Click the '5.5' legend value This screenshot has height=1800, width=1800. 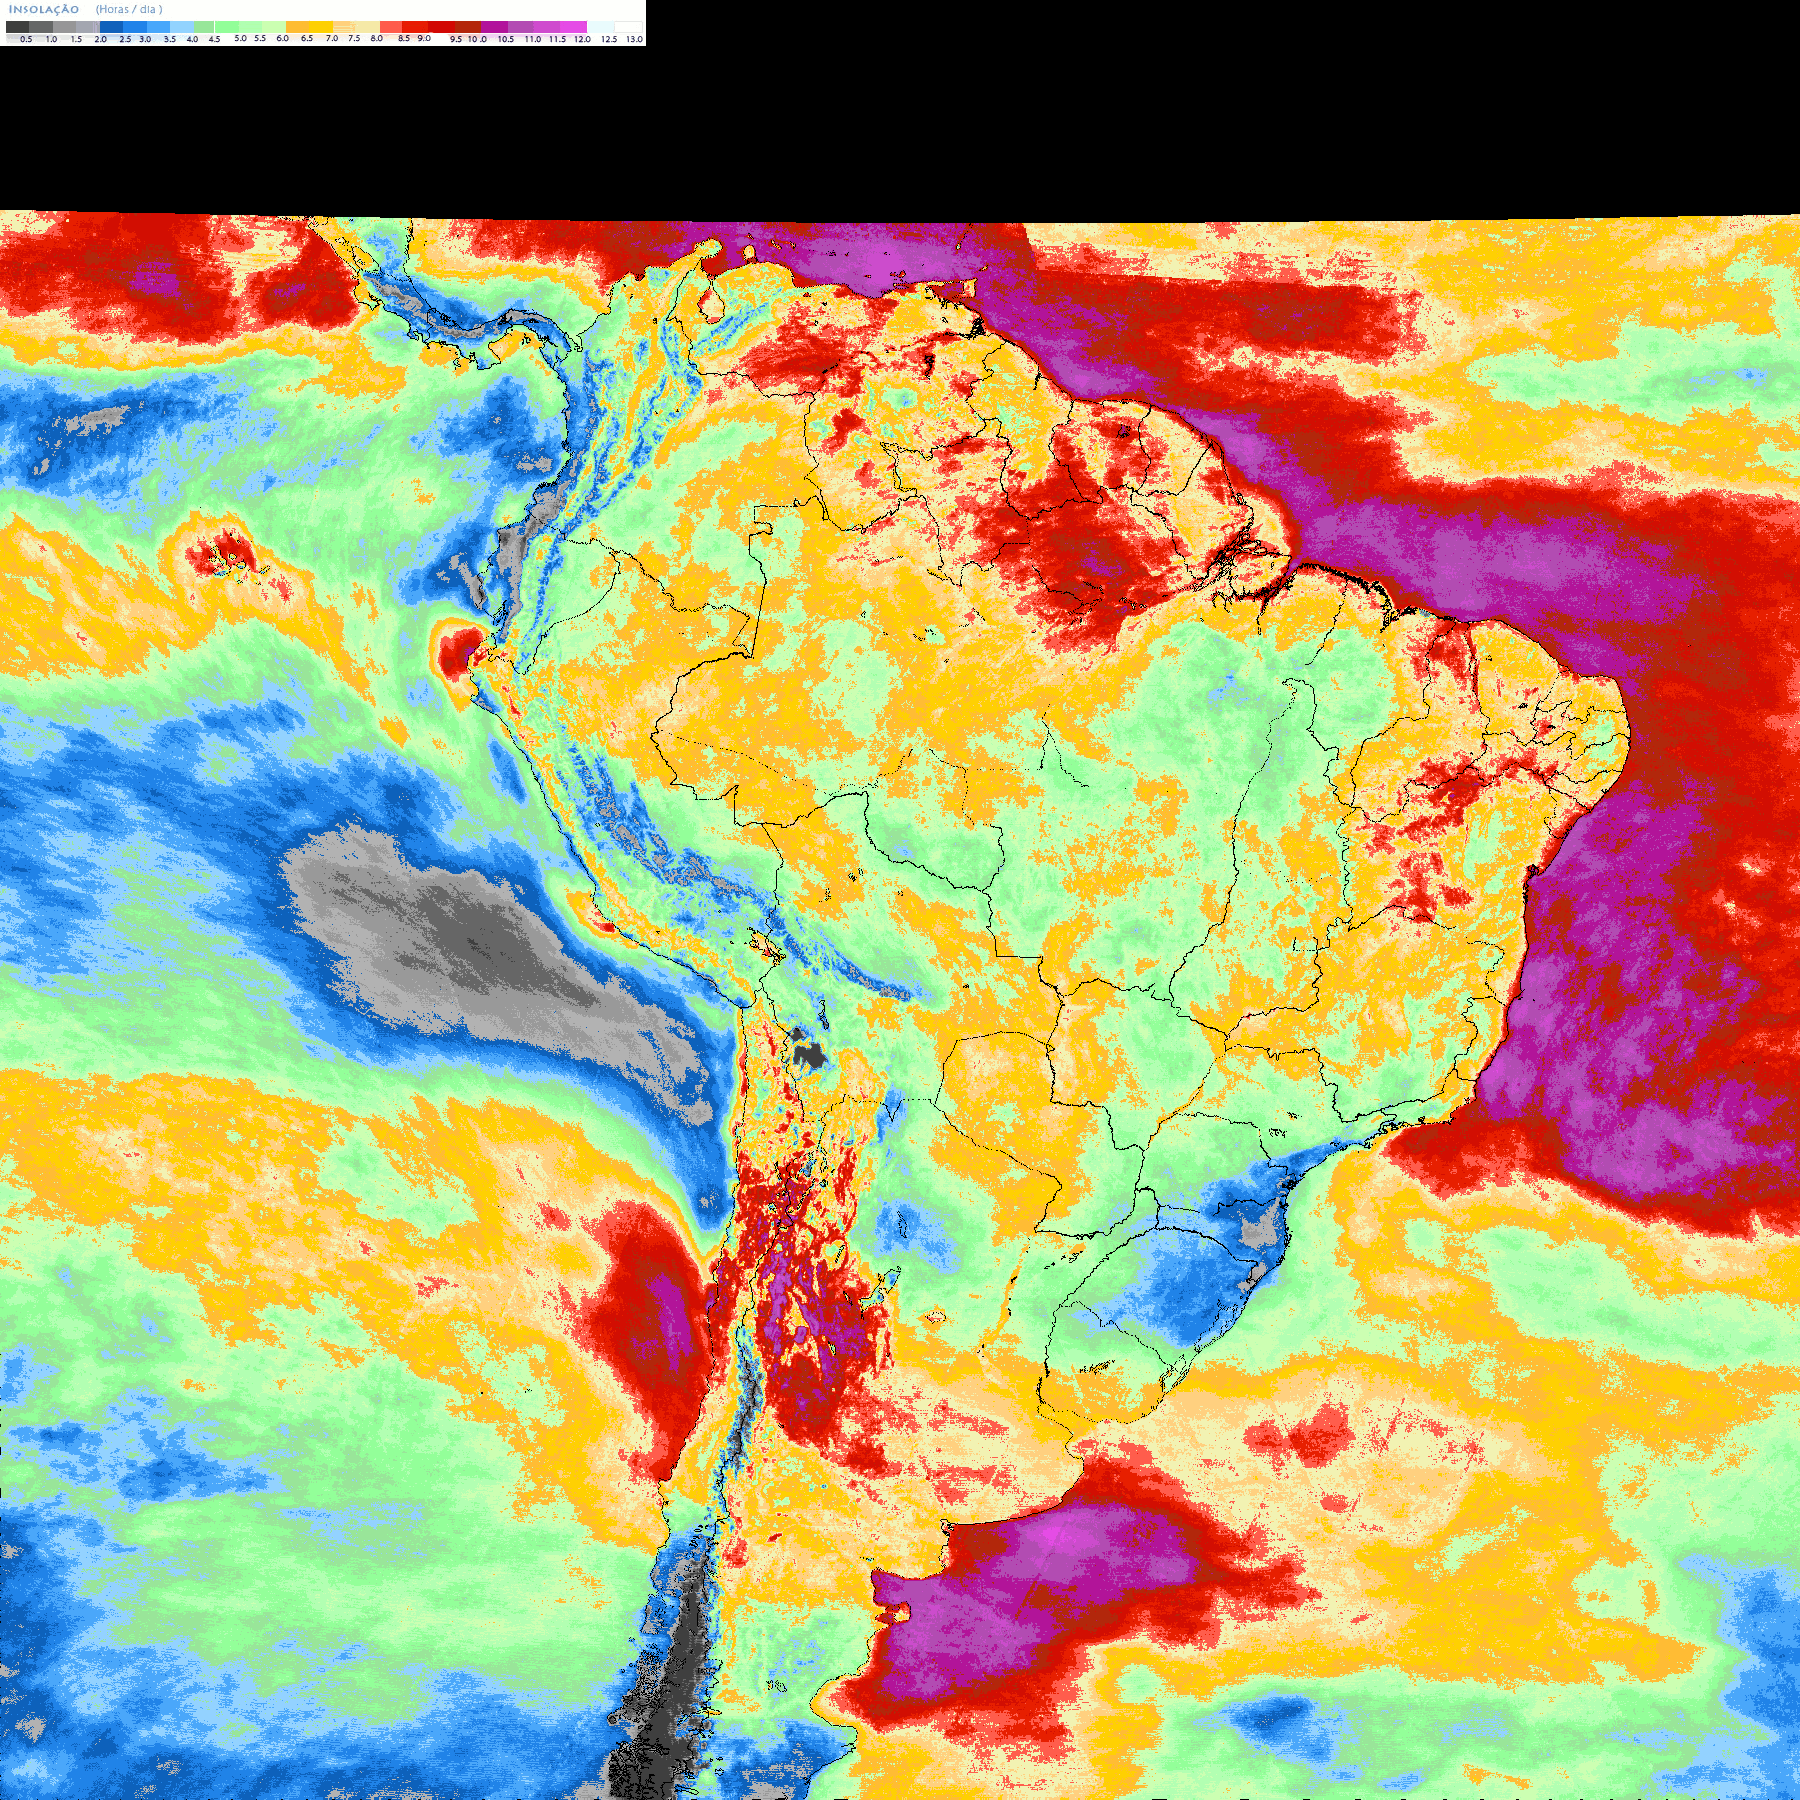[x=260, y=38]
